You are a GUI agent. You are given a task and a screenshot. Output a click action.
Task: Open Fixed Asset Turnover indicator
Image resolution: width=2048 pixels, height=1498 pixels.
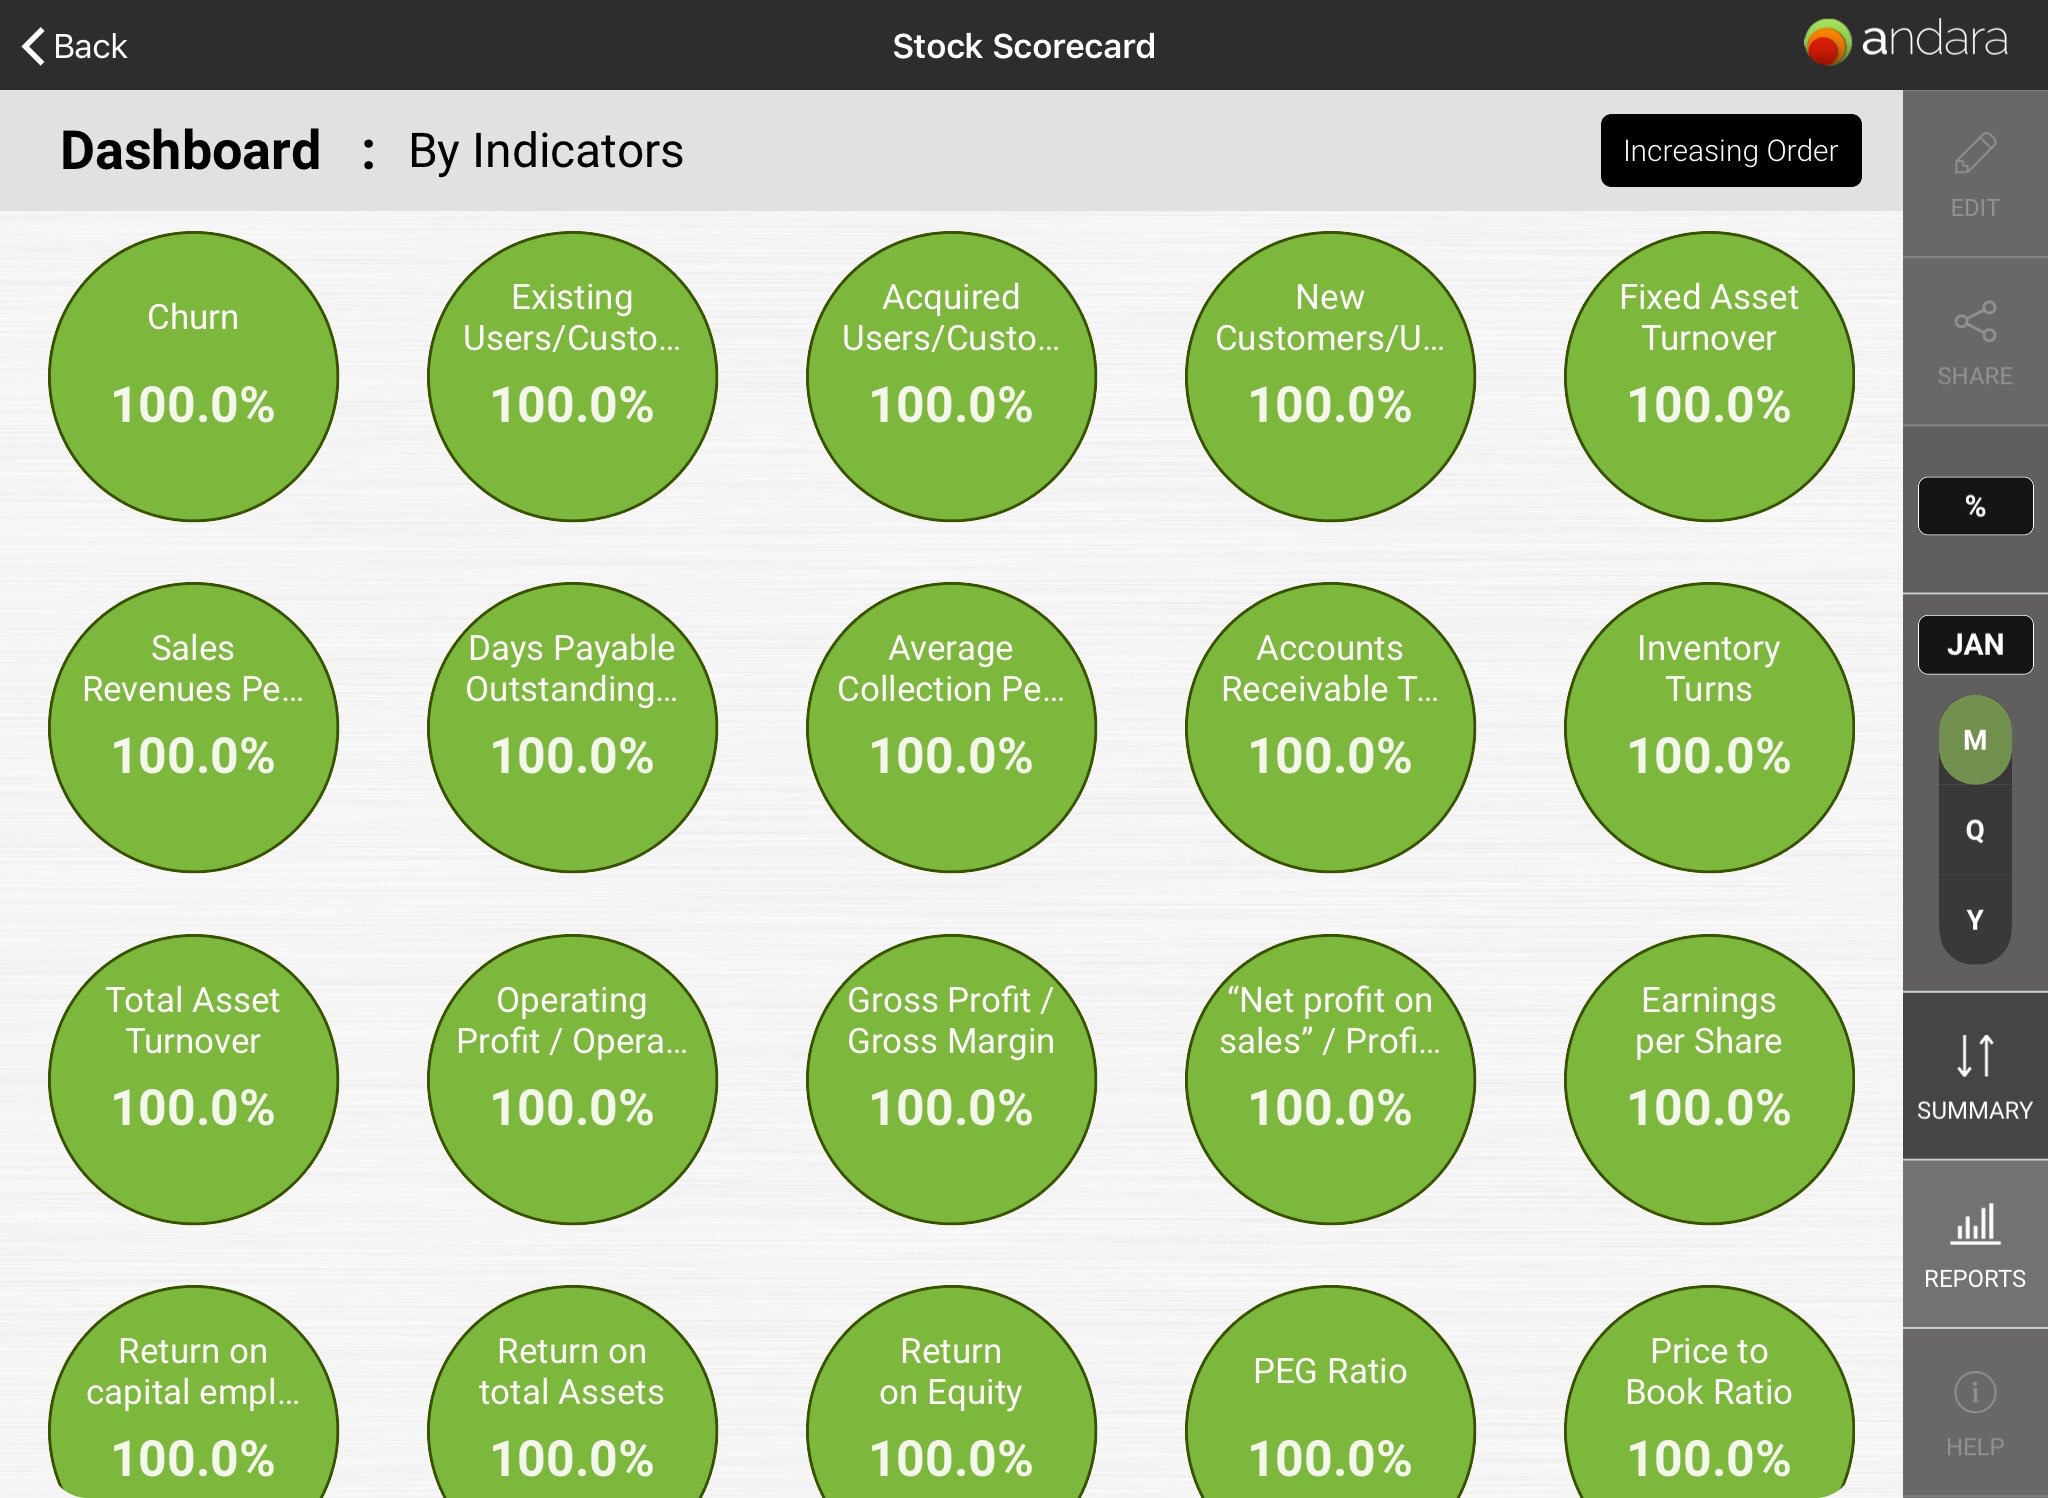click(x=1708, y=376)
